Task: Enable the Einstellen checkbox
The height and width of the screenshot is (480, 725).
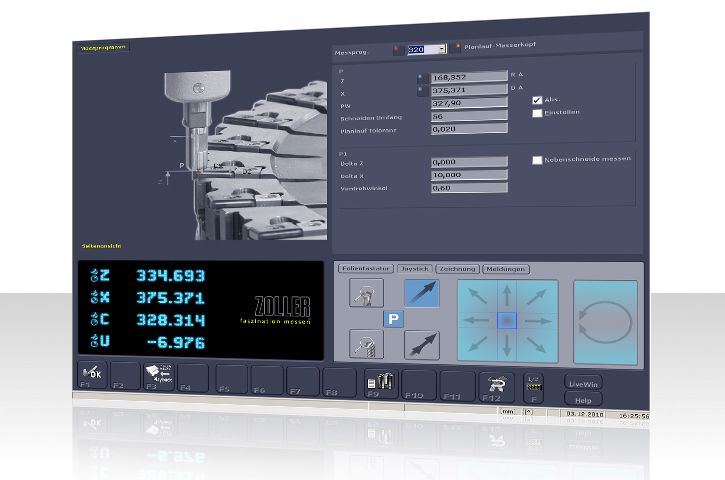Action: pos(537,113)
